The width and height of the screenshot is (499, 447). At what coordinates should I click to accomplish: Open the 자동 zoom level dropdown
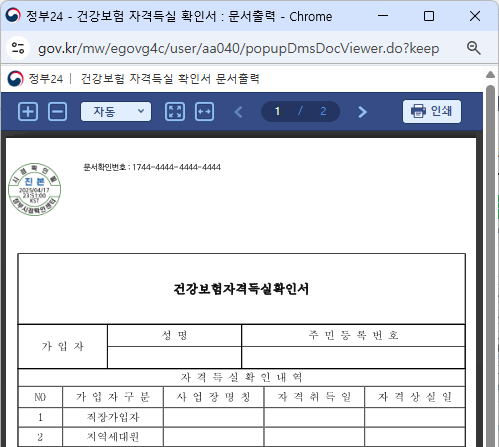coord(116,111)
